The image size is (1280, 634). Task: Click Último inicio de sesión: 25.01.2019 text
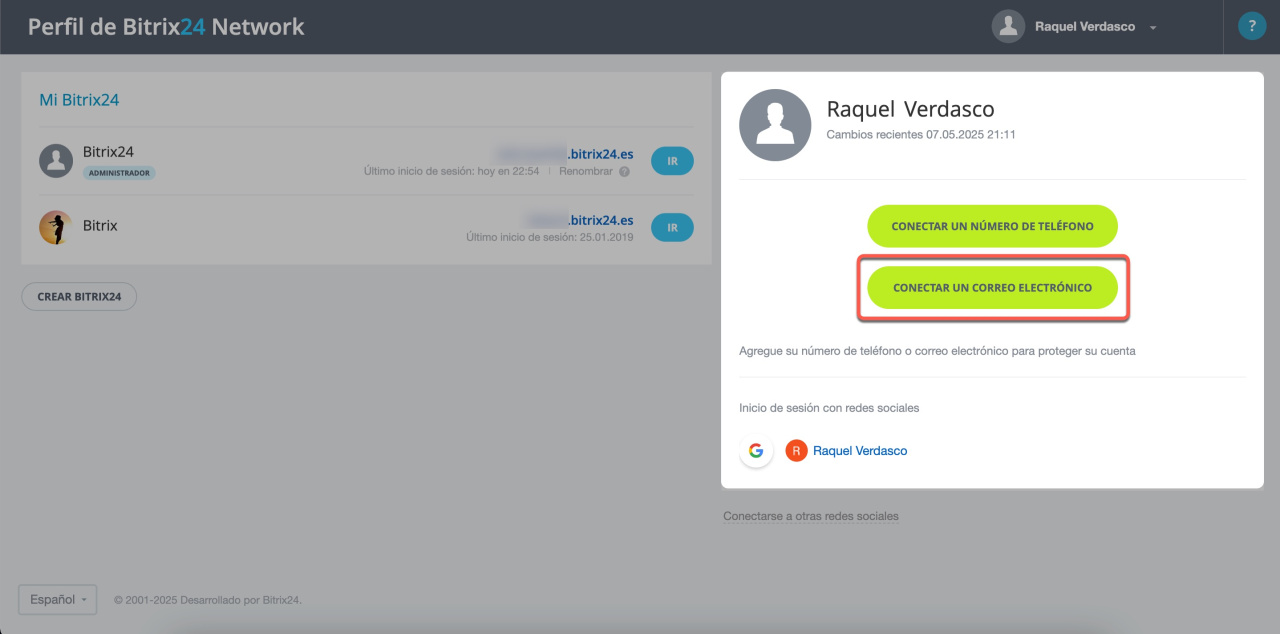[550, 238]
